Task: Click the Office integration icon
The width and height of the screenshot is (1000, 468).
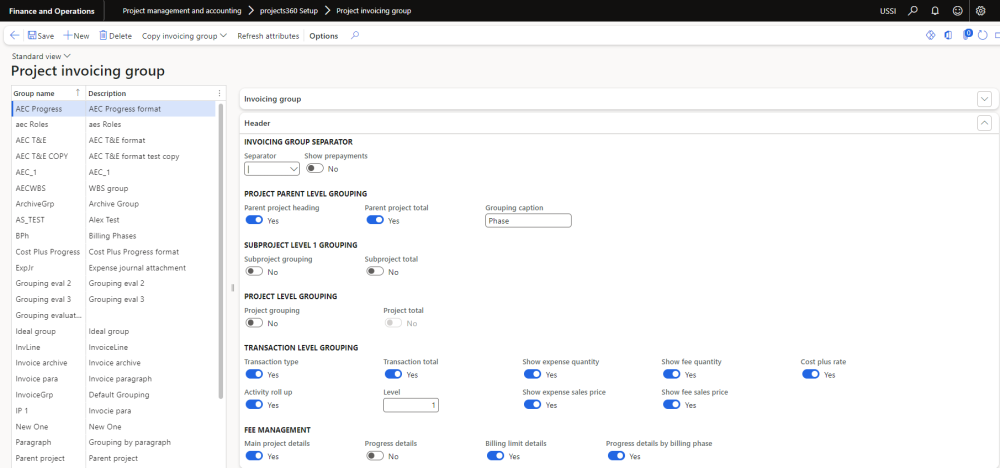Action: 948,35
